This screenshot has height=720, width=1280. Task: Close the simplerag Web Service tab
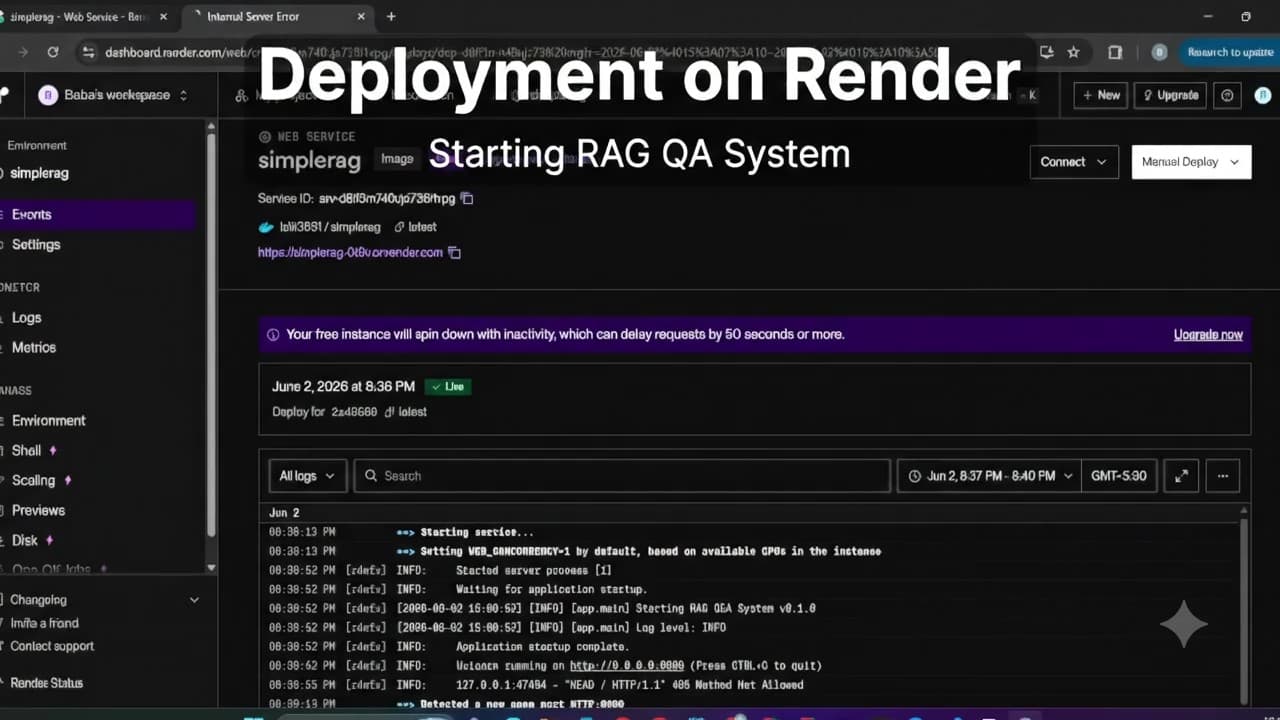(x=163, y=16)
